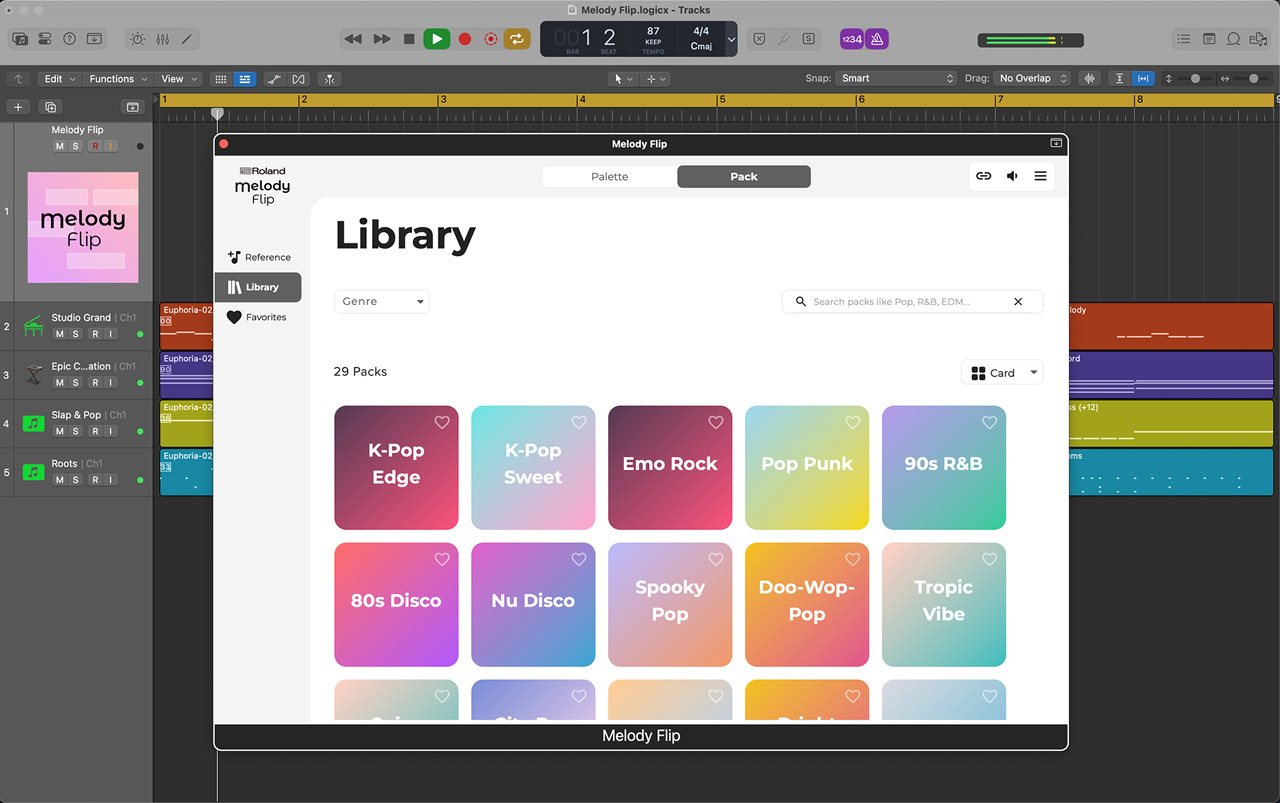
Task: Open the Genre filter dropdown
Action: (382, 301)
